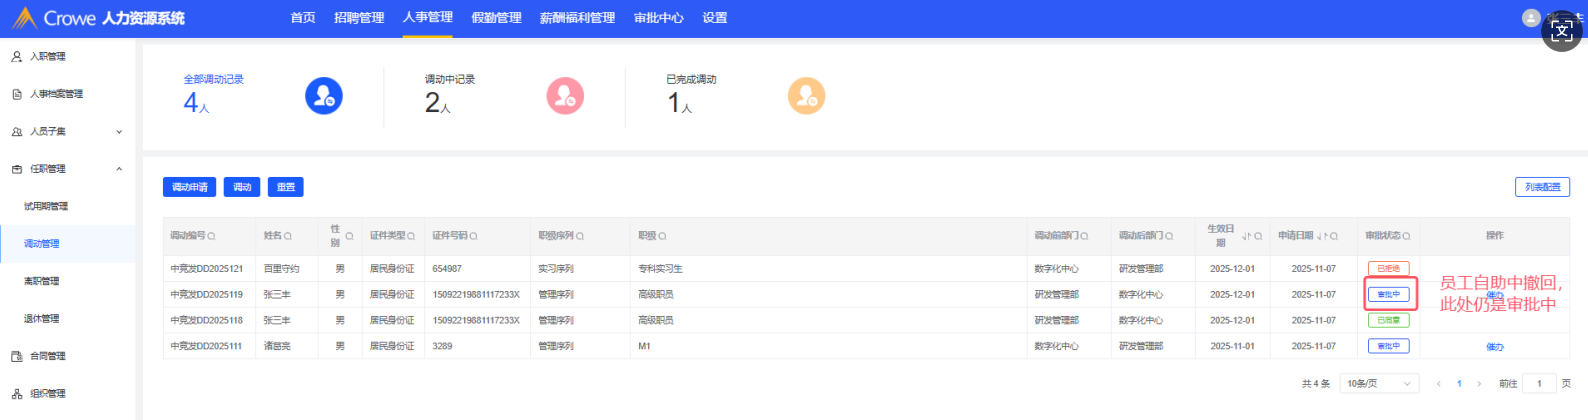The height and width of the screenshot is (420, 1588).
Task: Click the sort icon in 申请日期 header
Action: tap(1321, 236)
